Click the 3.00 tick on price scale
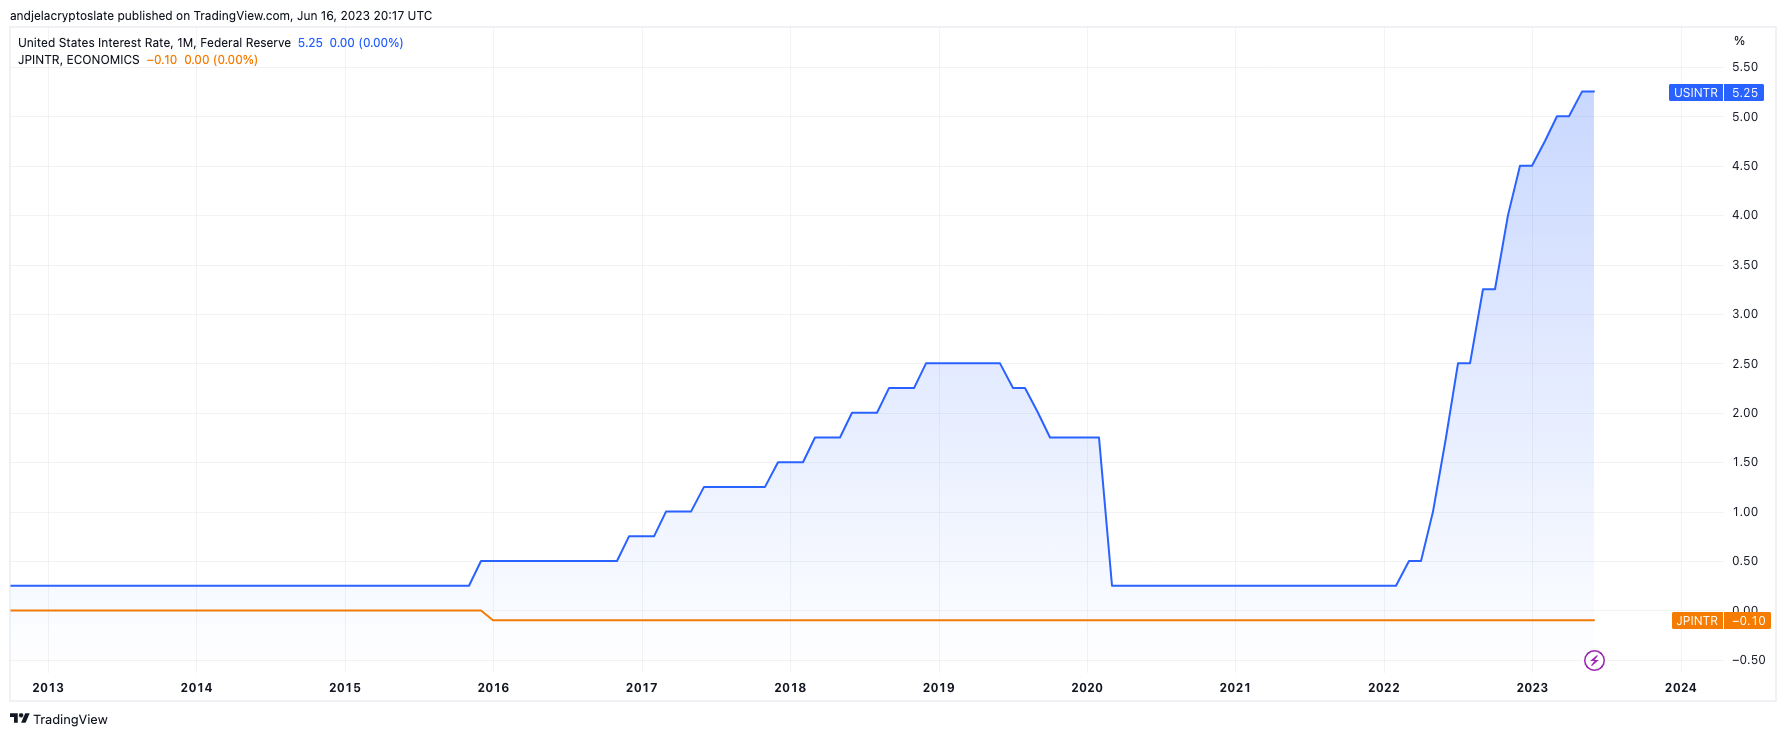This screenshot has width=1786, height=736. pyautogui.click(x=1745, y=314)
